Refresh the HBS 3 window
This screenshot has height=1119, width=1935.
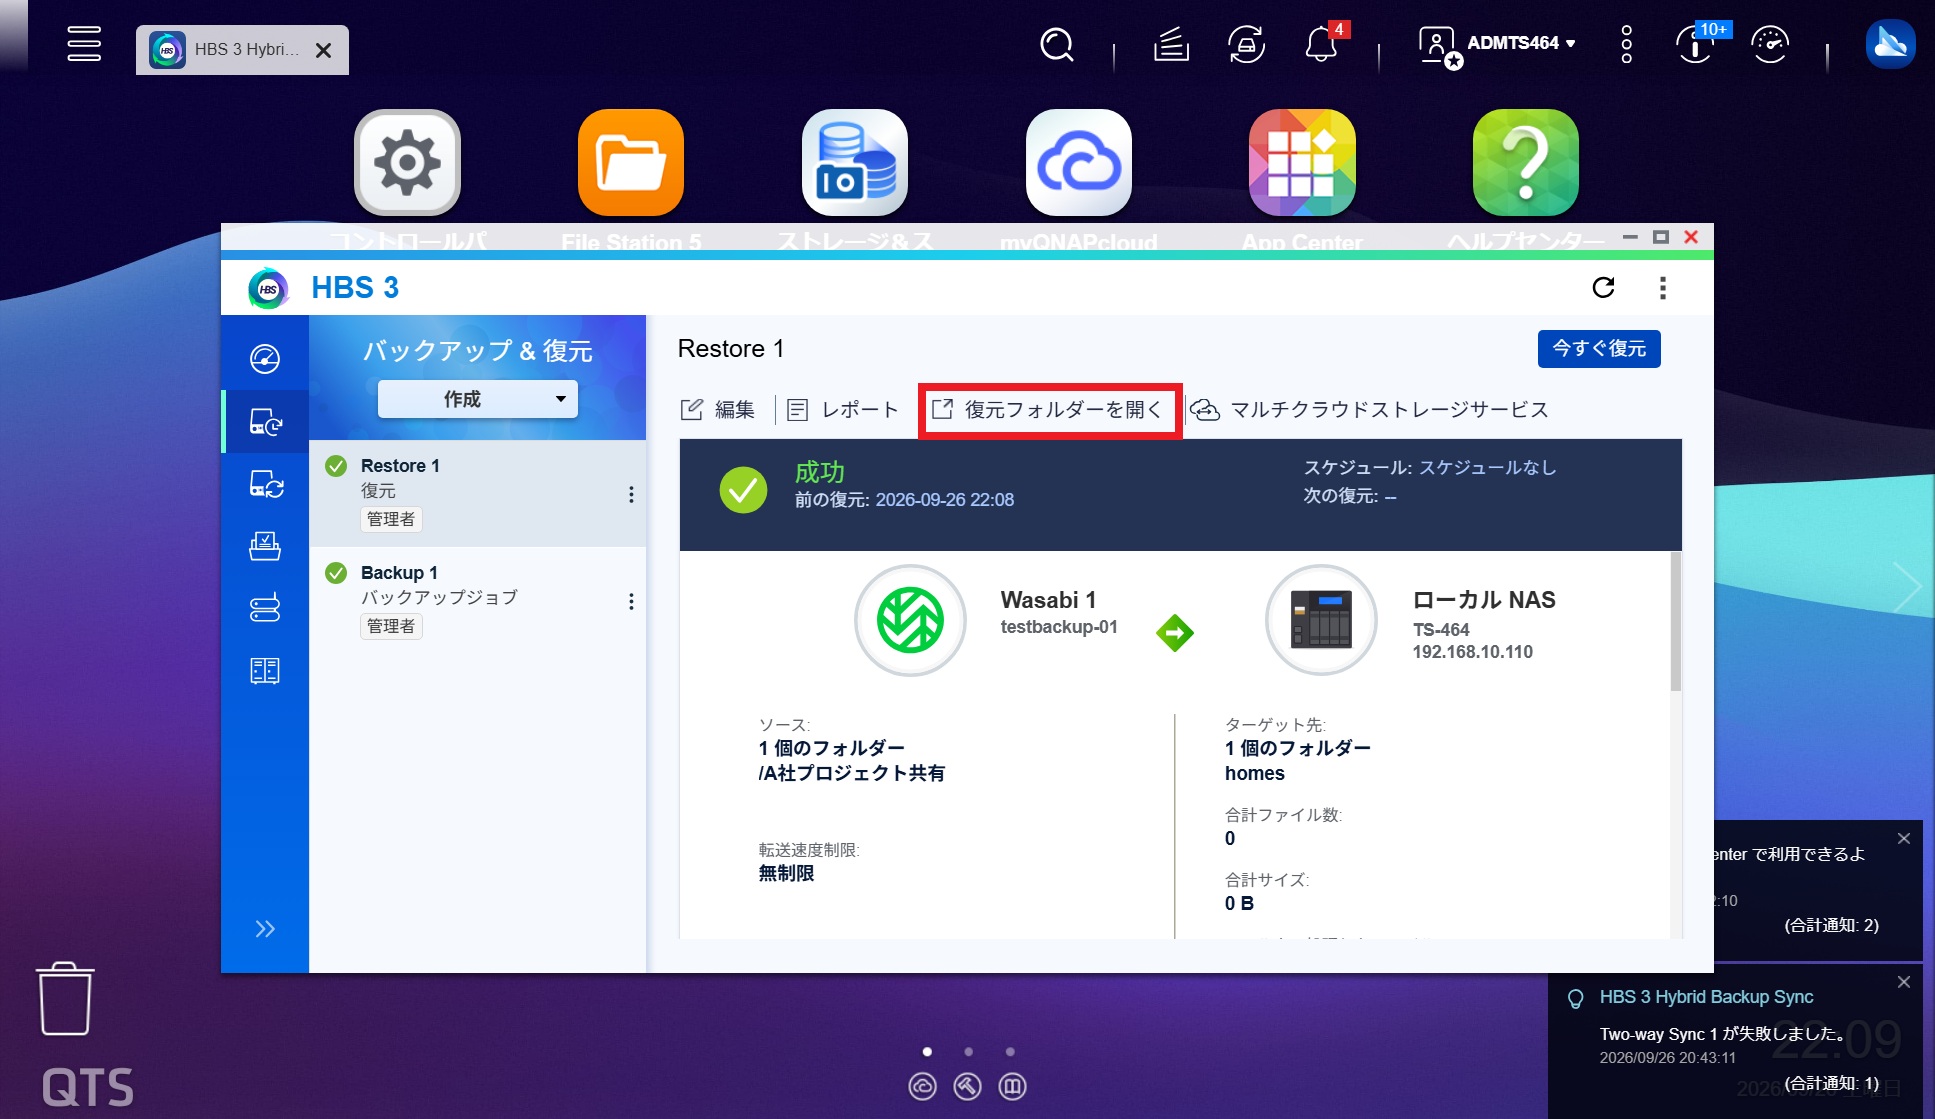(x=1603, y=288)
